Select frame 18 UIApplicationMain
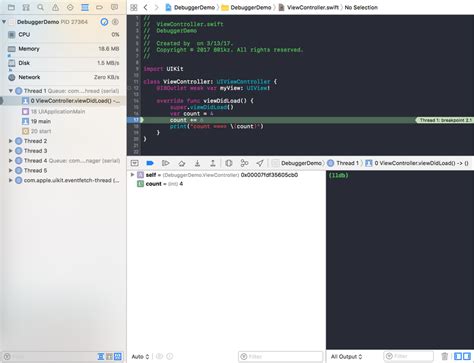The height and width of the screenshot is (363, 474). click(63, 111)
